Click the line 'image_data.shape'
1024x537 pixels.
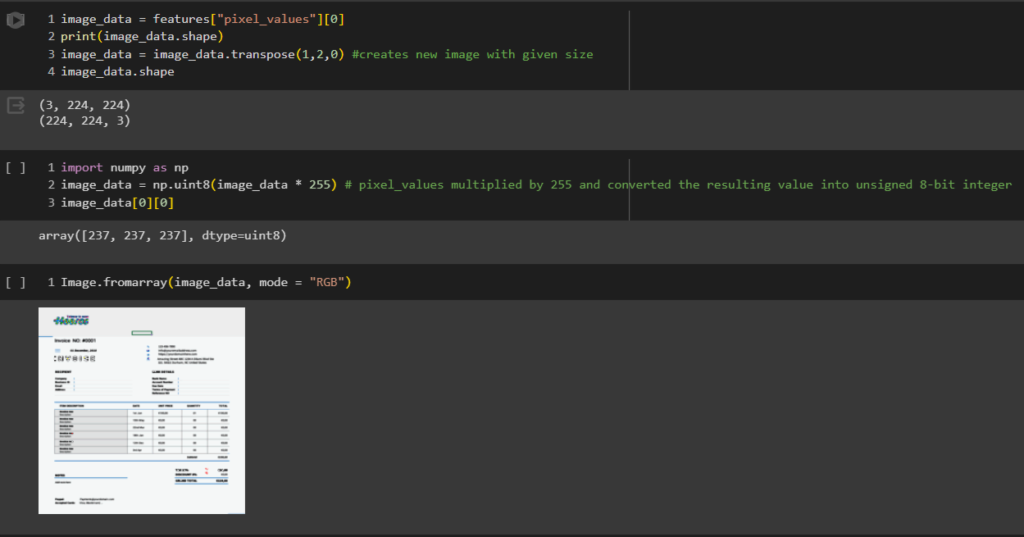pos(118,72)
